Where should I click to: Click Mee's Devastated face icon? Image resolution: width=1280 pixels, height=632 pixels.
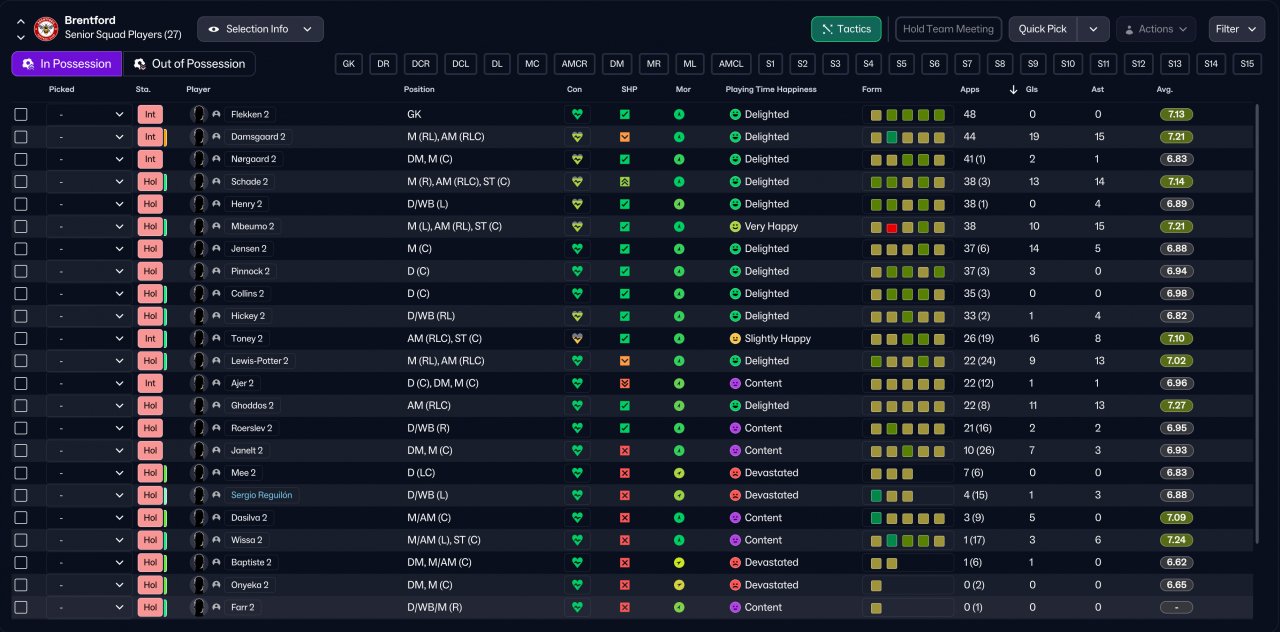point(735,473)
